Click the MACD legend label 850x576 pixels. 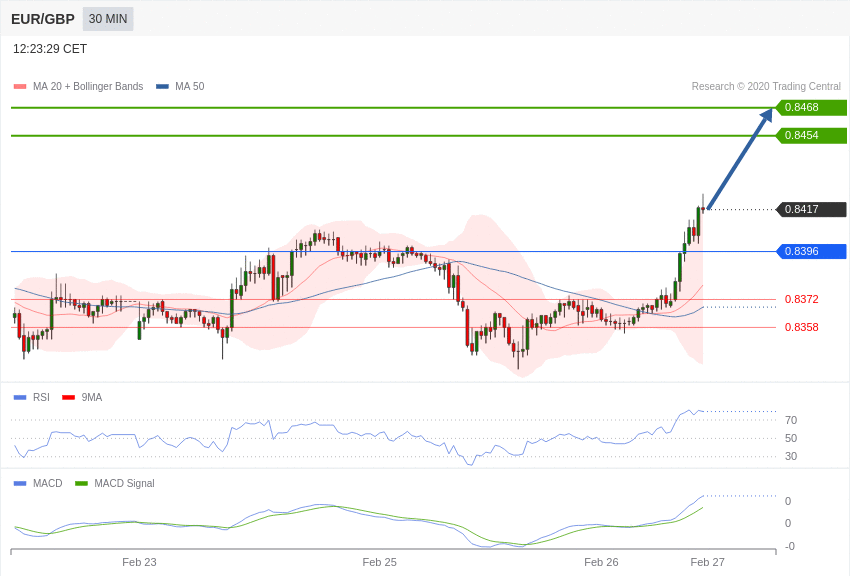[x=48, y=483]
